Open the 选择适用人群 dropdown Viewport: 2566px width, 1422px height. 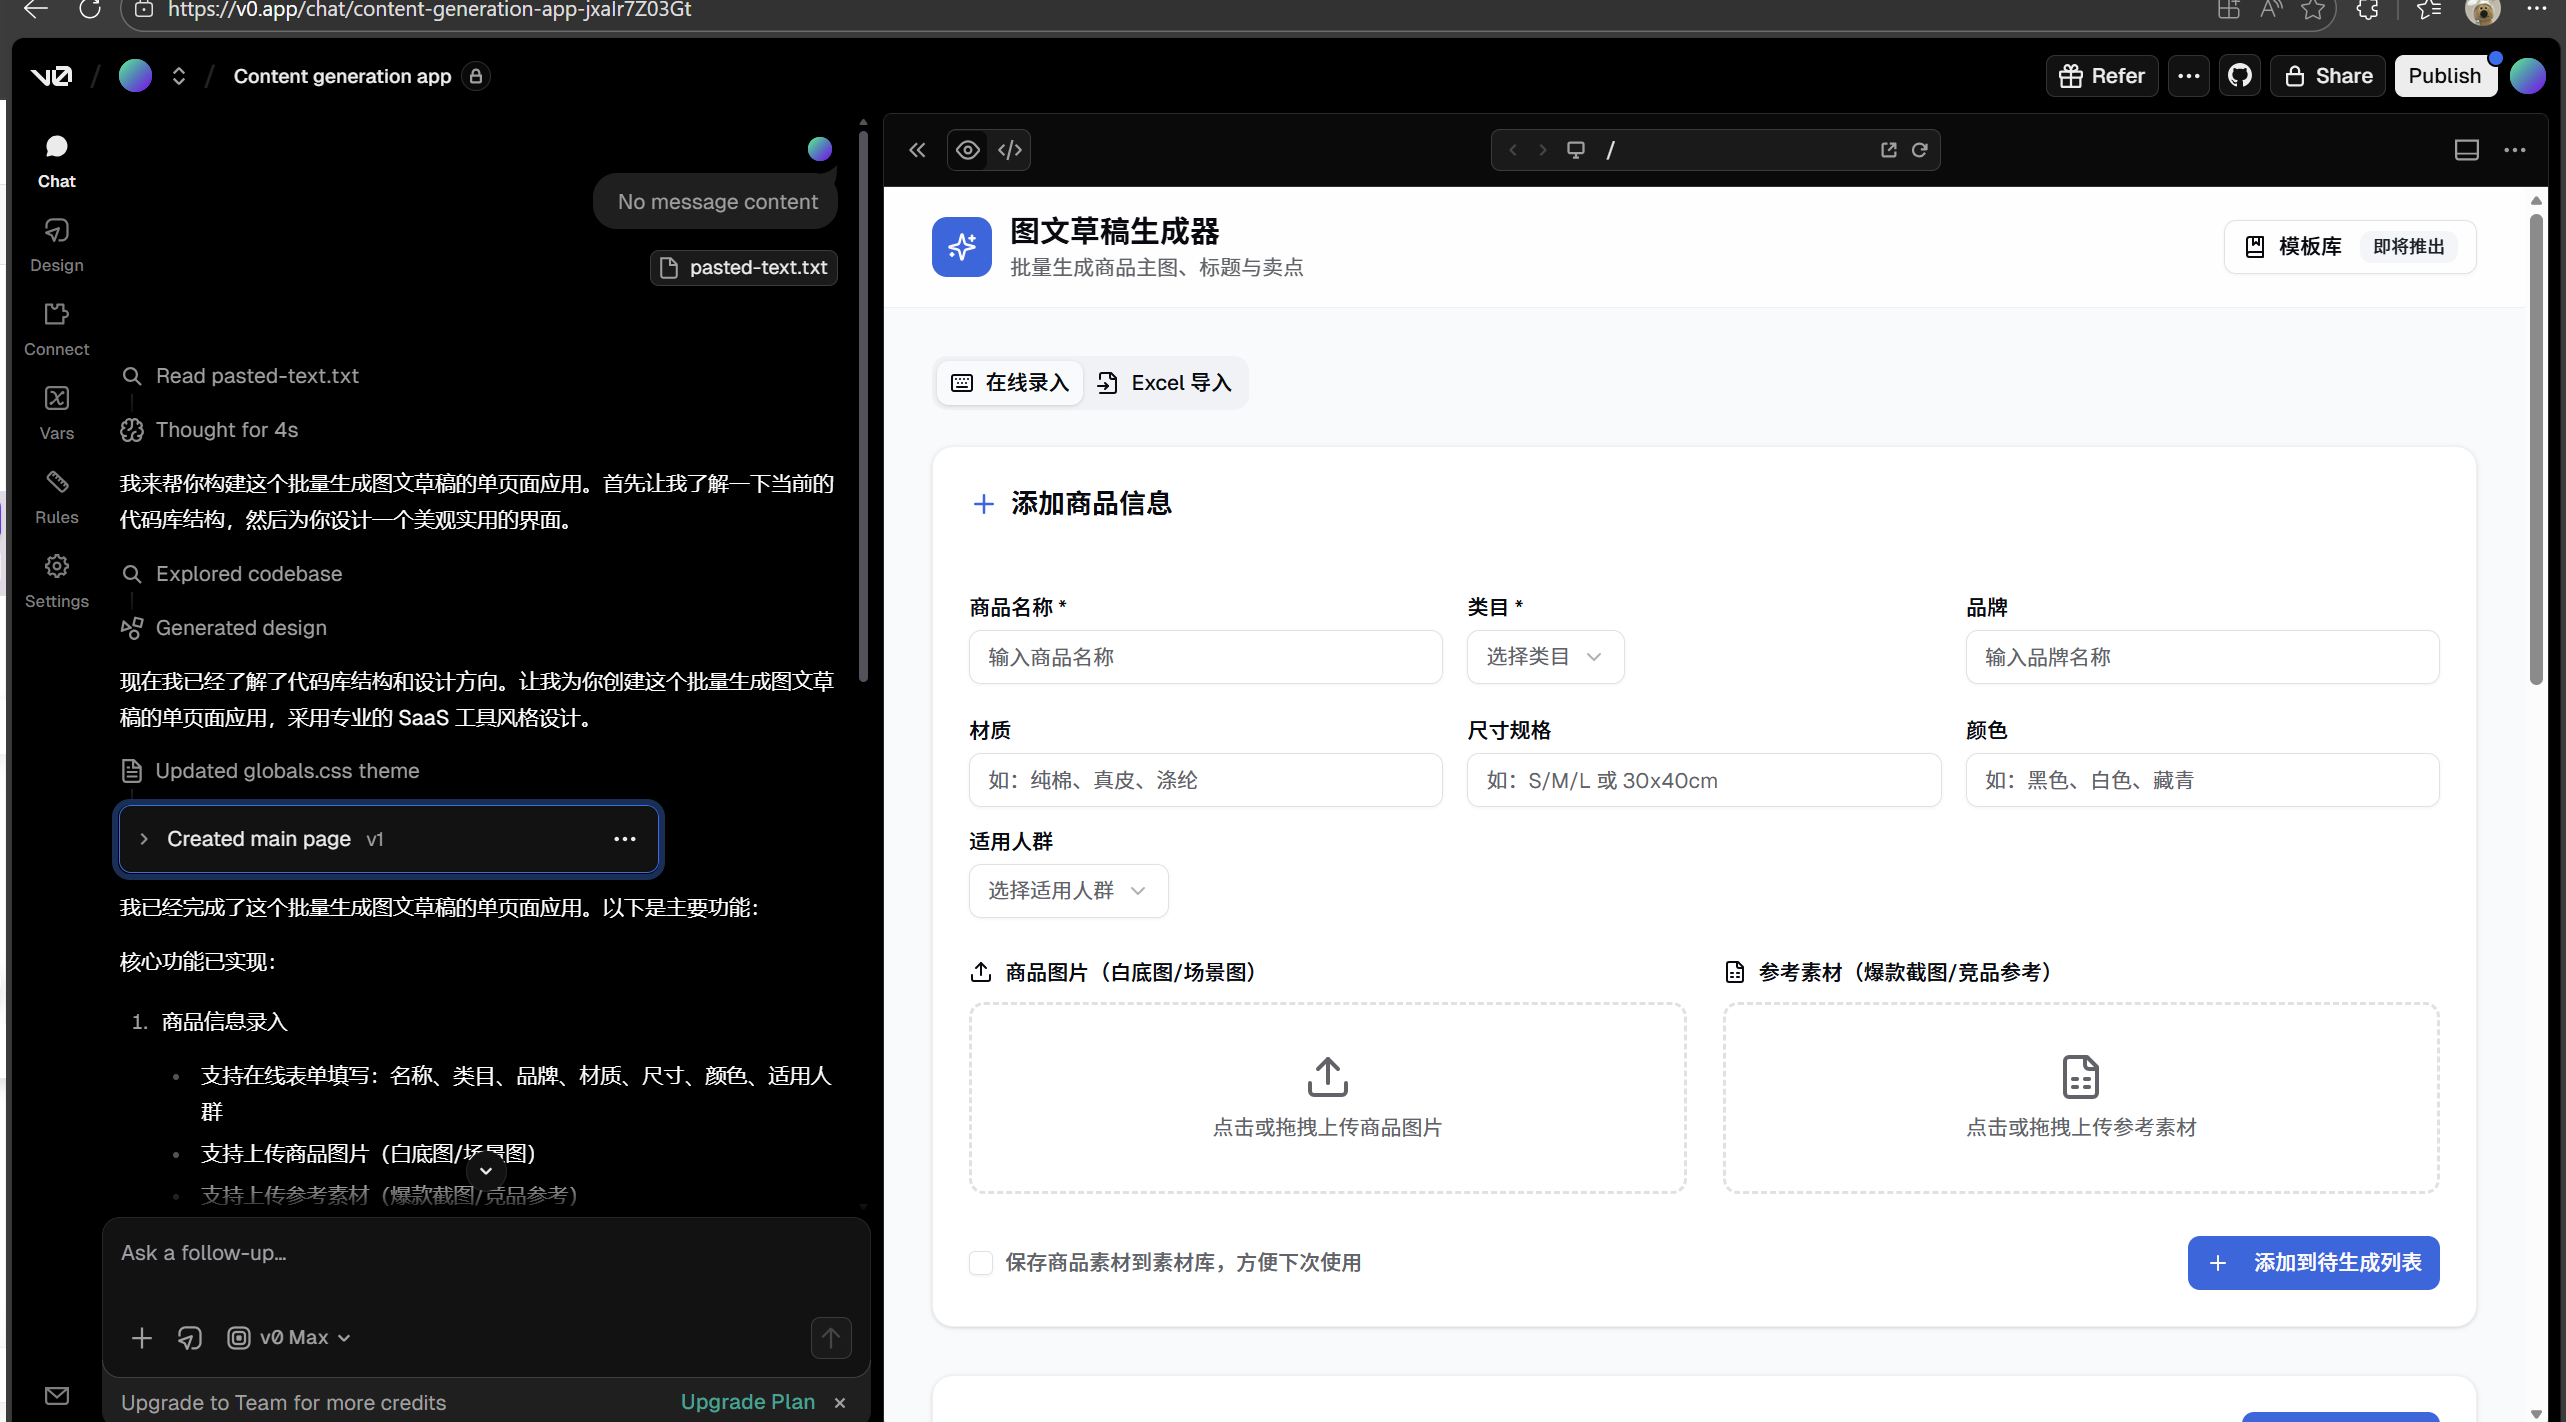click(x=1067, y=890)
